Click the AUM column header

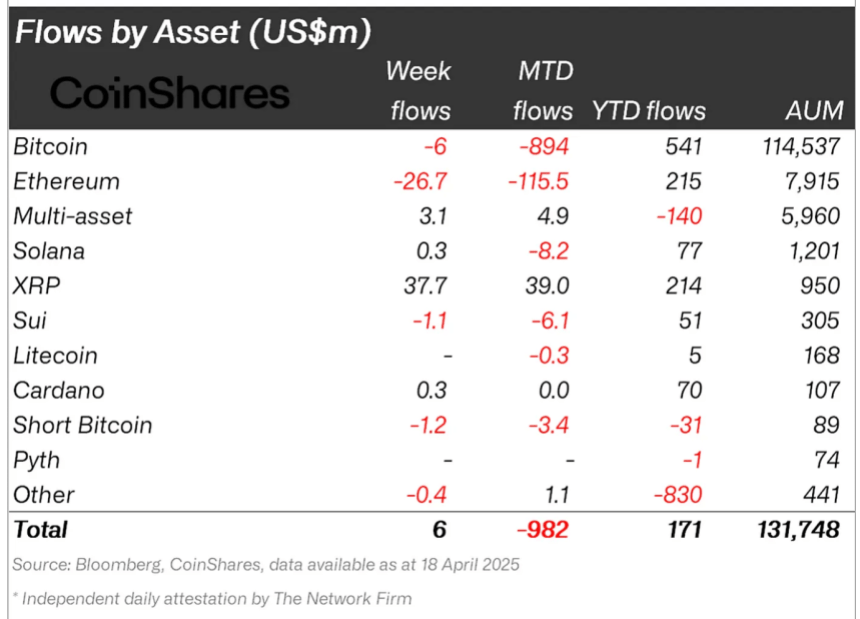click(x=814, y=111)
